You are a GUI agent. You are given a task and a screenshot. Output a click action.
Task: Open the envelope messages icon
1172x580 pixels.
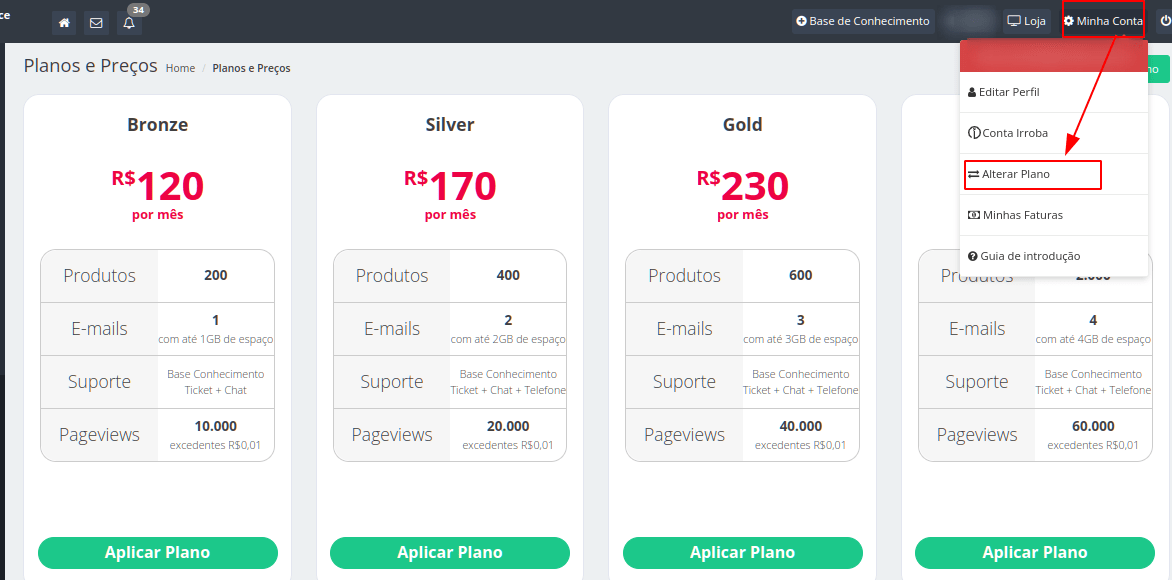[96, 22]
